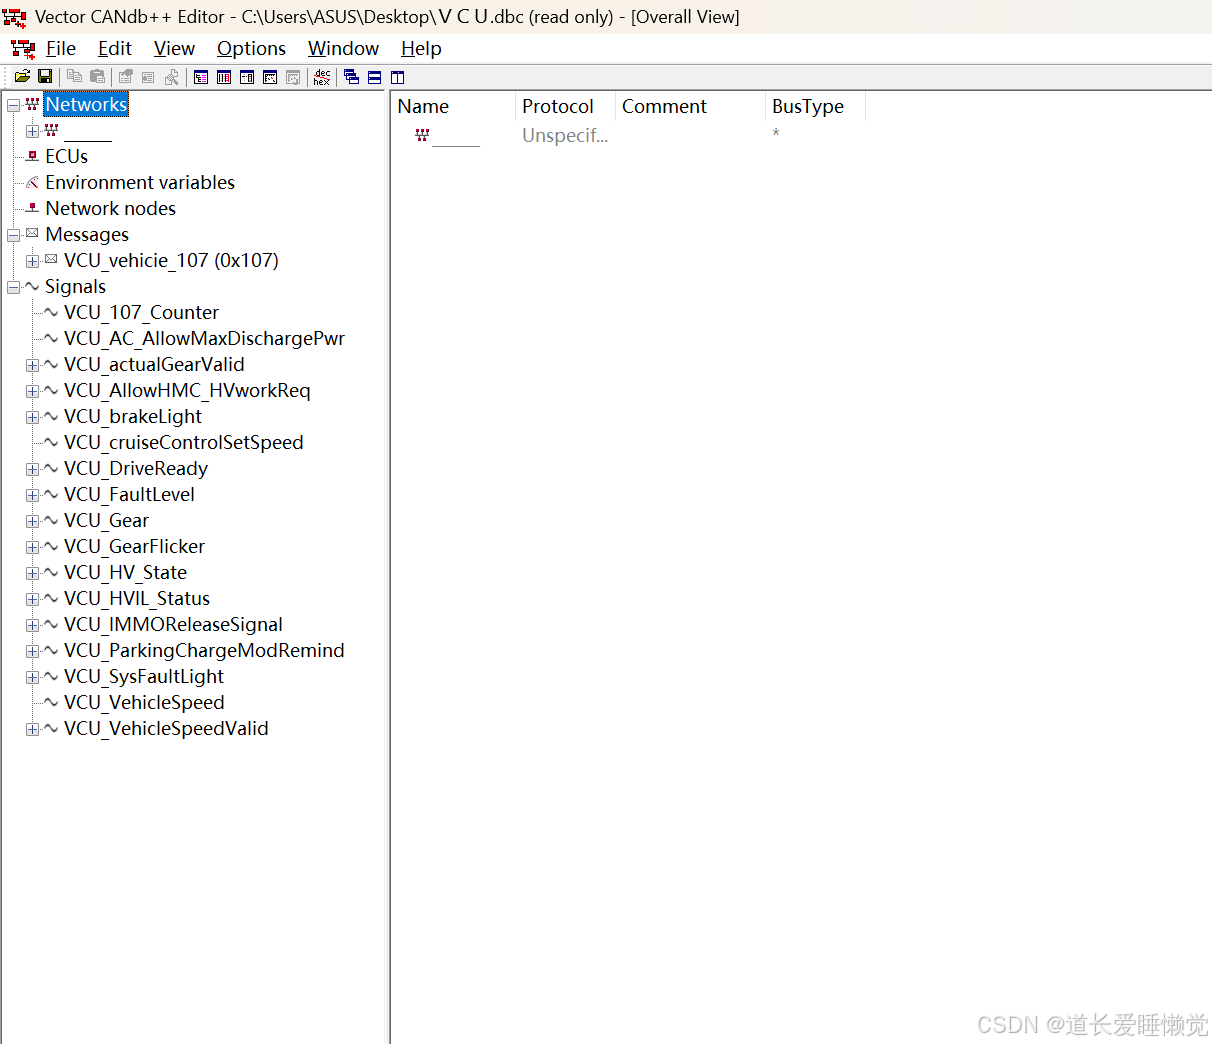Click the VCU_VehicleSpeed signal icon

[51, 702]
